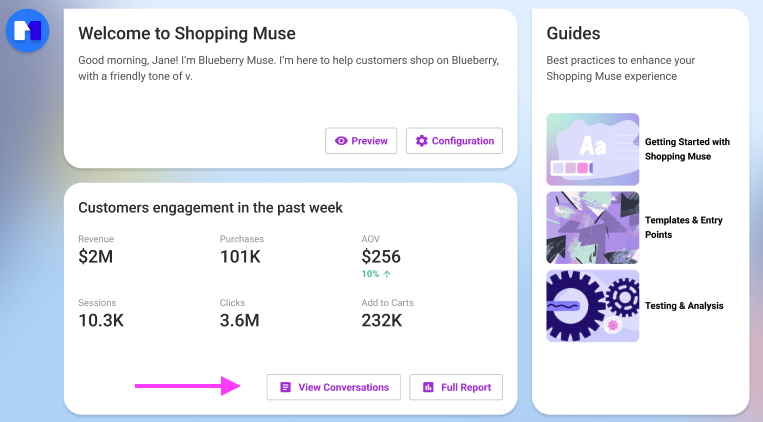Open the Templates & Entry Points thumbnail

click(593, 227)
